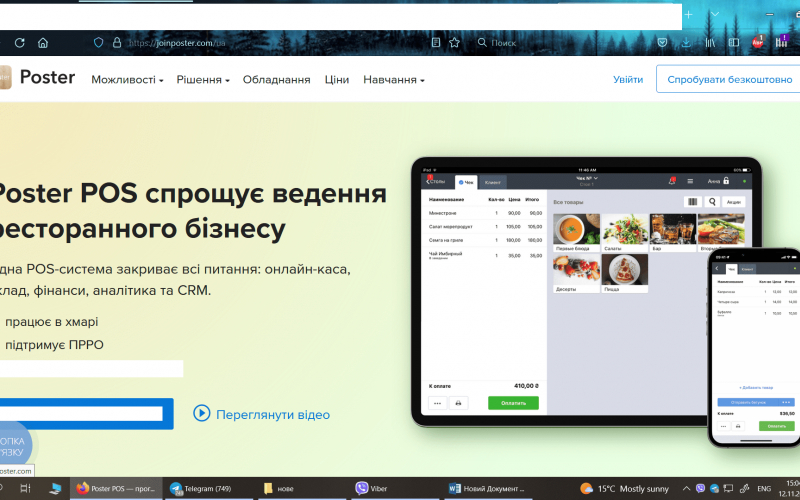Open the Обладнання page

[277, 80]
